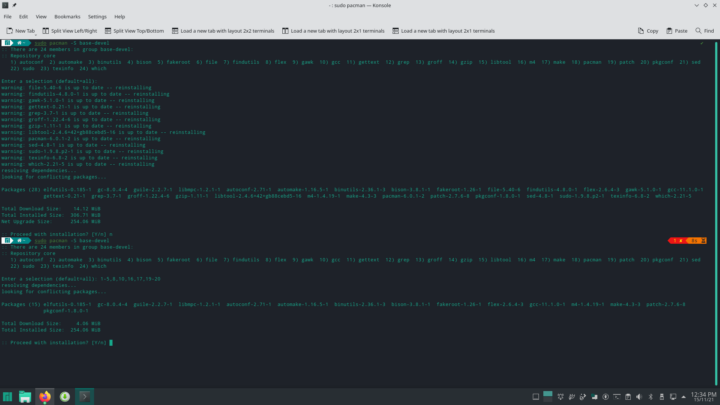This screenshot has width=720, height=405.
Task: Expand hidden system tray icons arrow
Action: coord(684,397)
